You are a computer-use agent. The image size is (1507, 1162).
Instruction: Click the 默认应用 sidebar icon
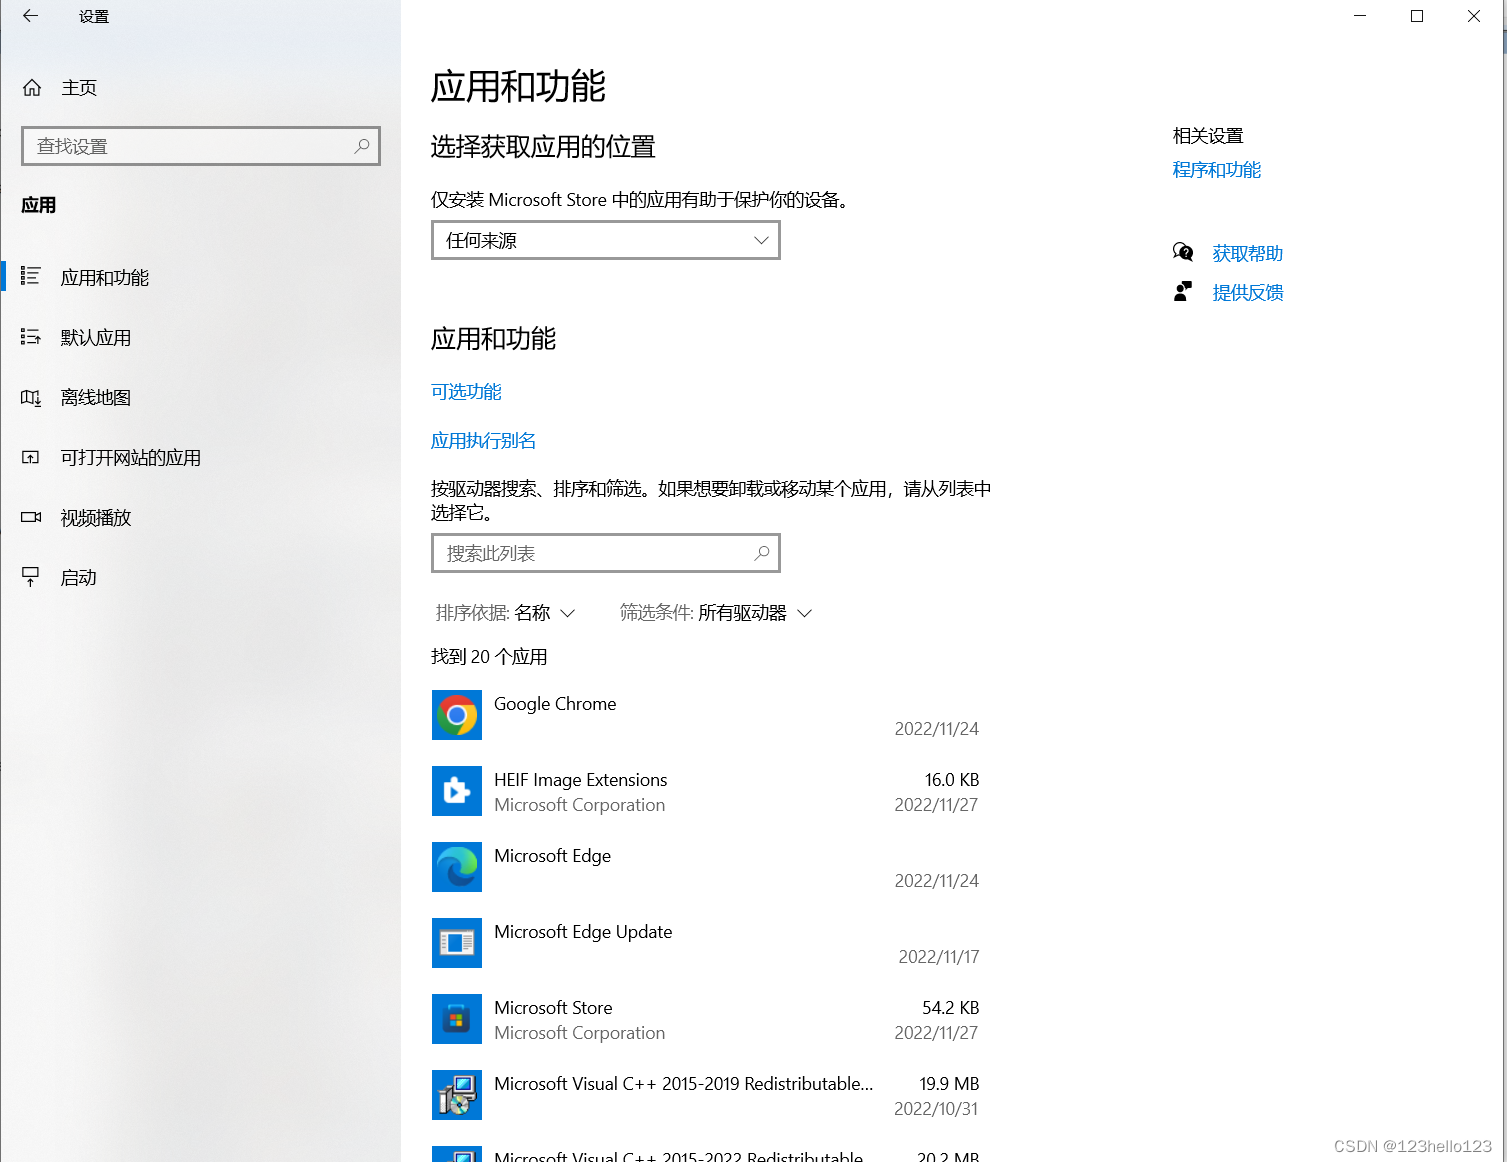tap(31, 337)
